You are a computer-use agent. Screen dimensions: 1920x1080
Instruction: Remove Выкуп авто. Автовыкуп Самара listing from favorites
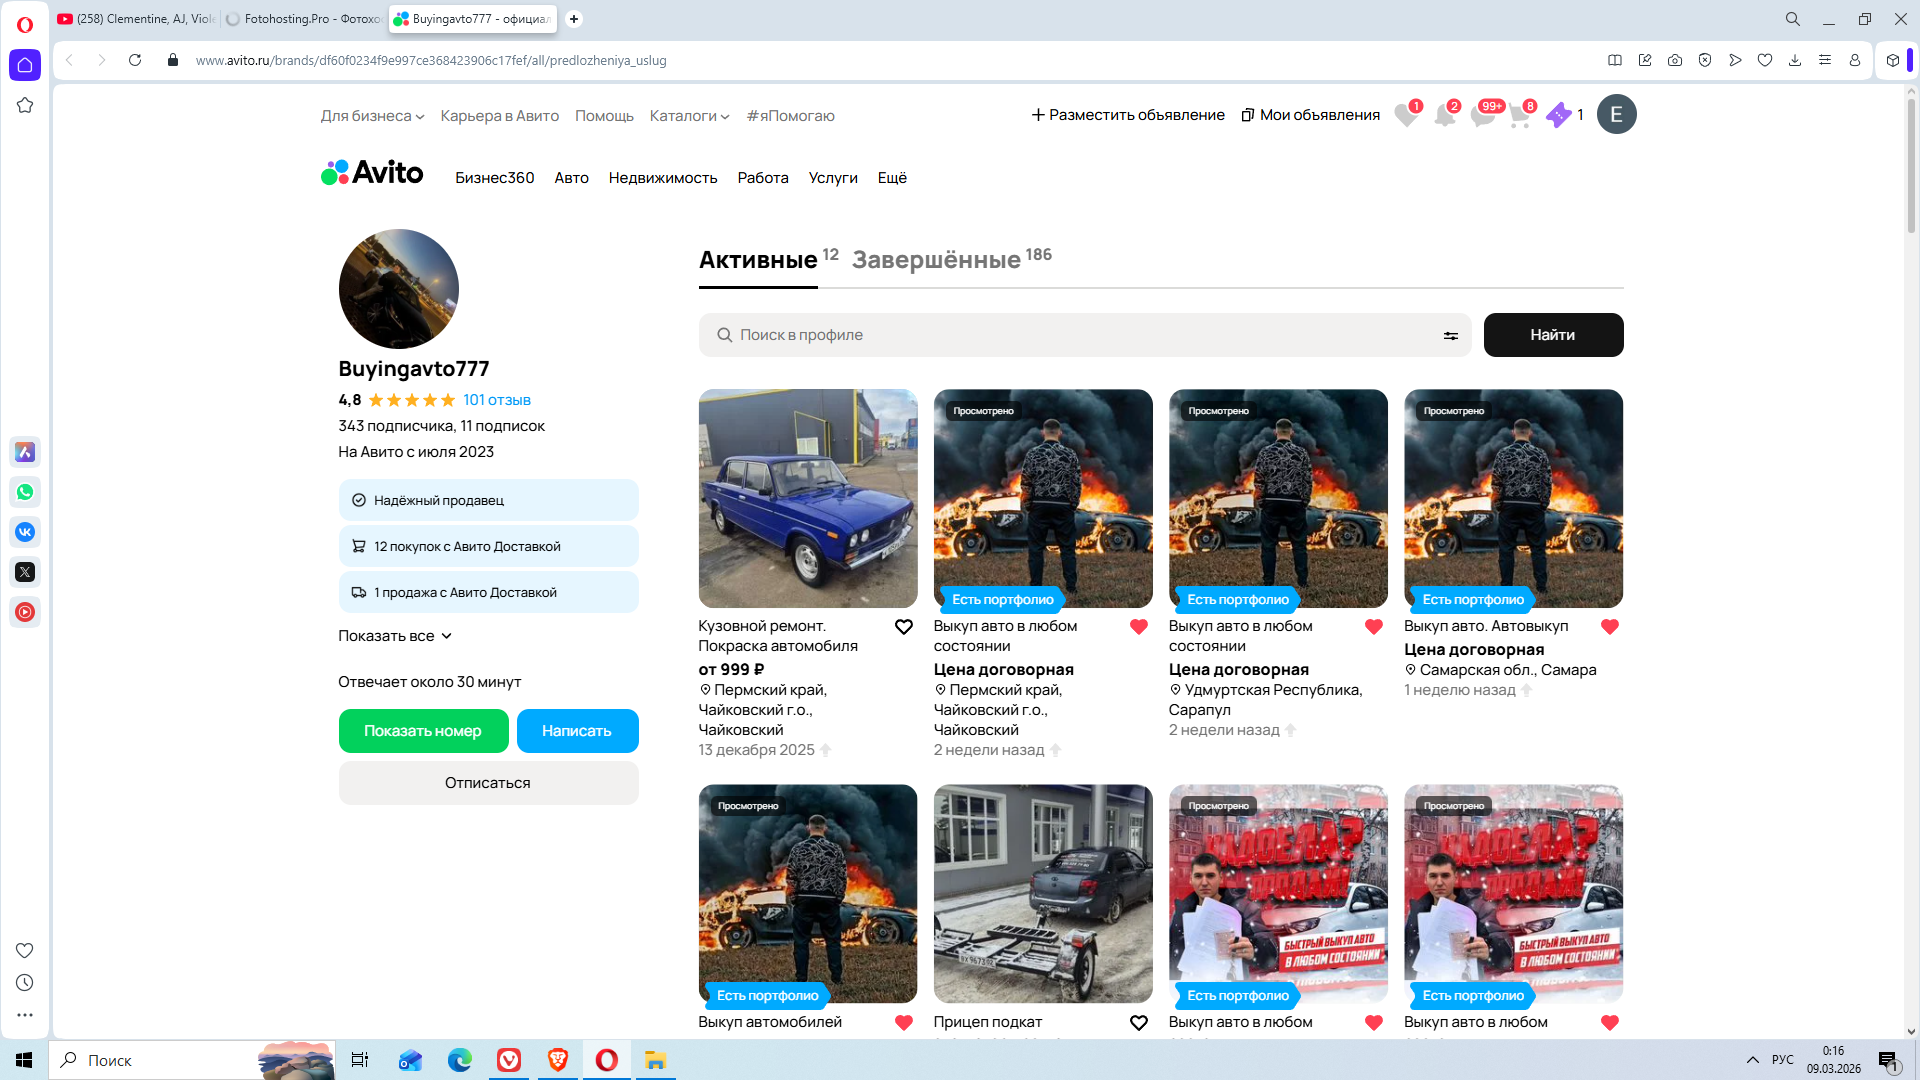click(1609, 627)
